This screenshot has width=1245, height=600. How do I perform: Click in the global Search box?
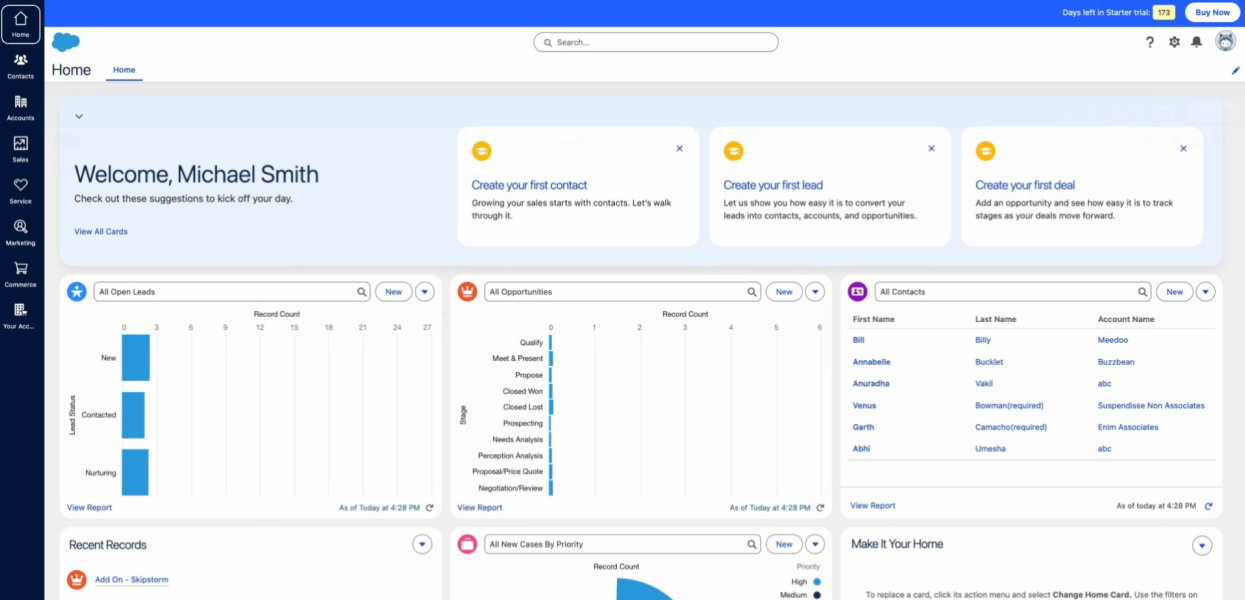click(x=656, y=42)
